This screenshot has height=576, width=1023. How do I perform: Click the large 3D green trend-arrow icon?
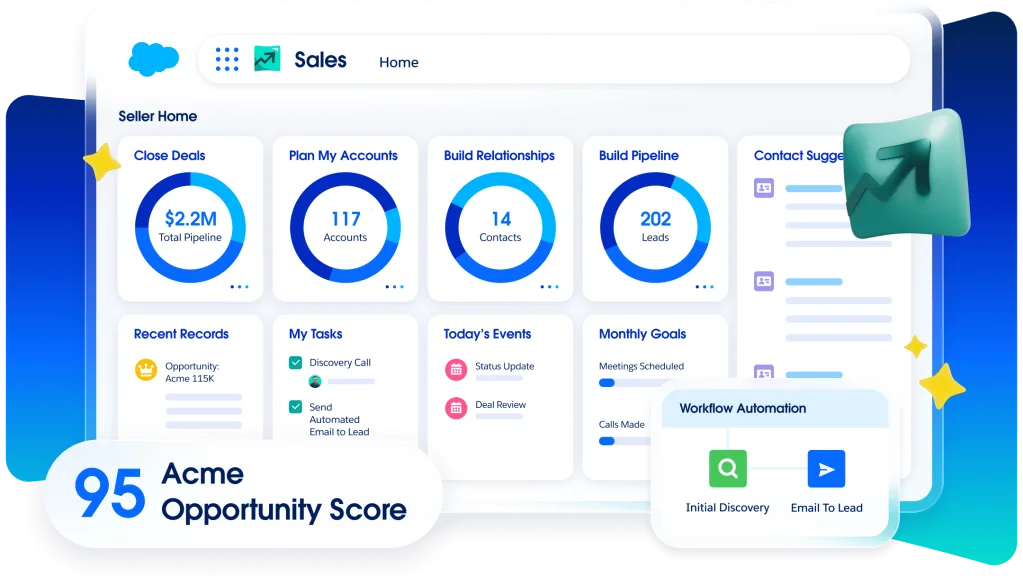[907, 174]
